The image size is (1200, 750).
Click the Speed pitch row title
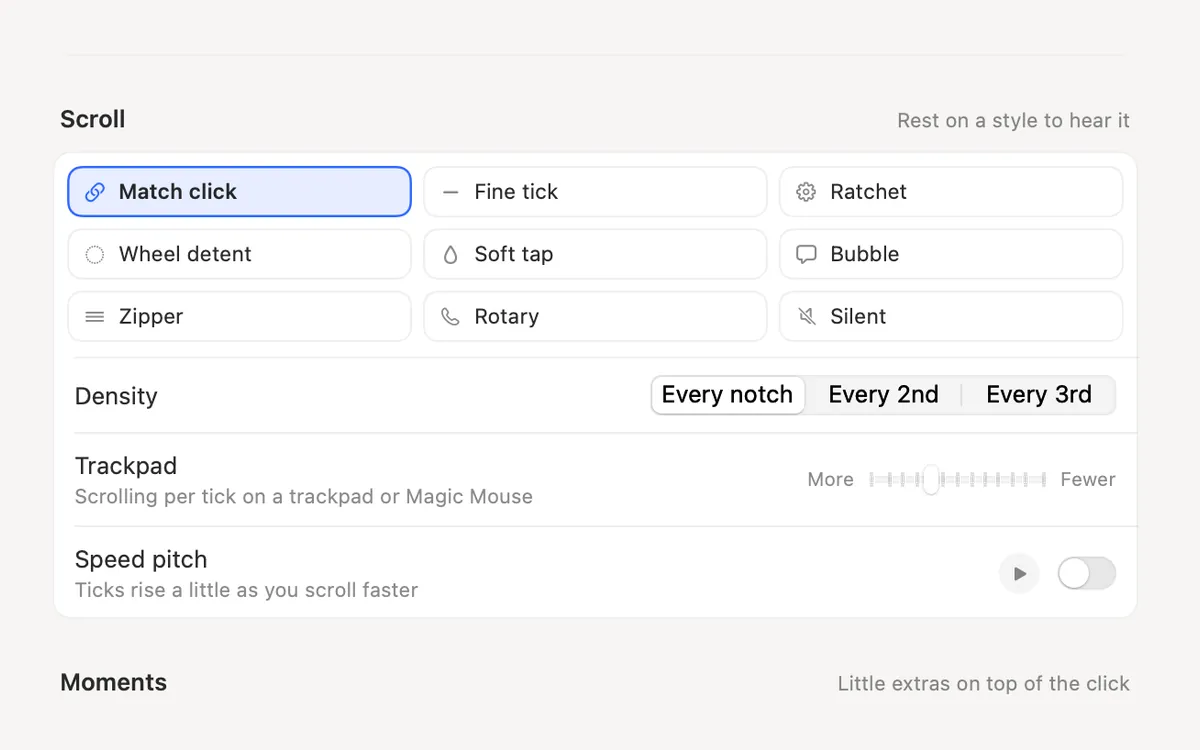141,559
